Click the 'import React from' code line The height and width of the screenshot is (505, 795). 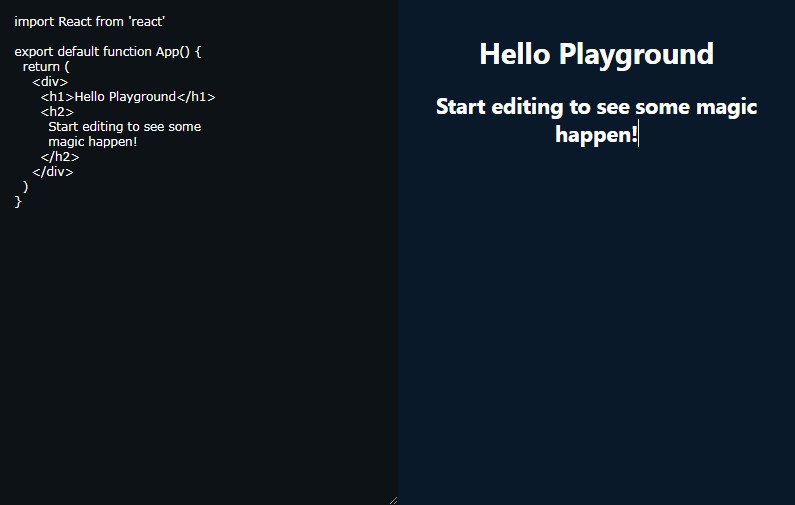coord(90,22)
